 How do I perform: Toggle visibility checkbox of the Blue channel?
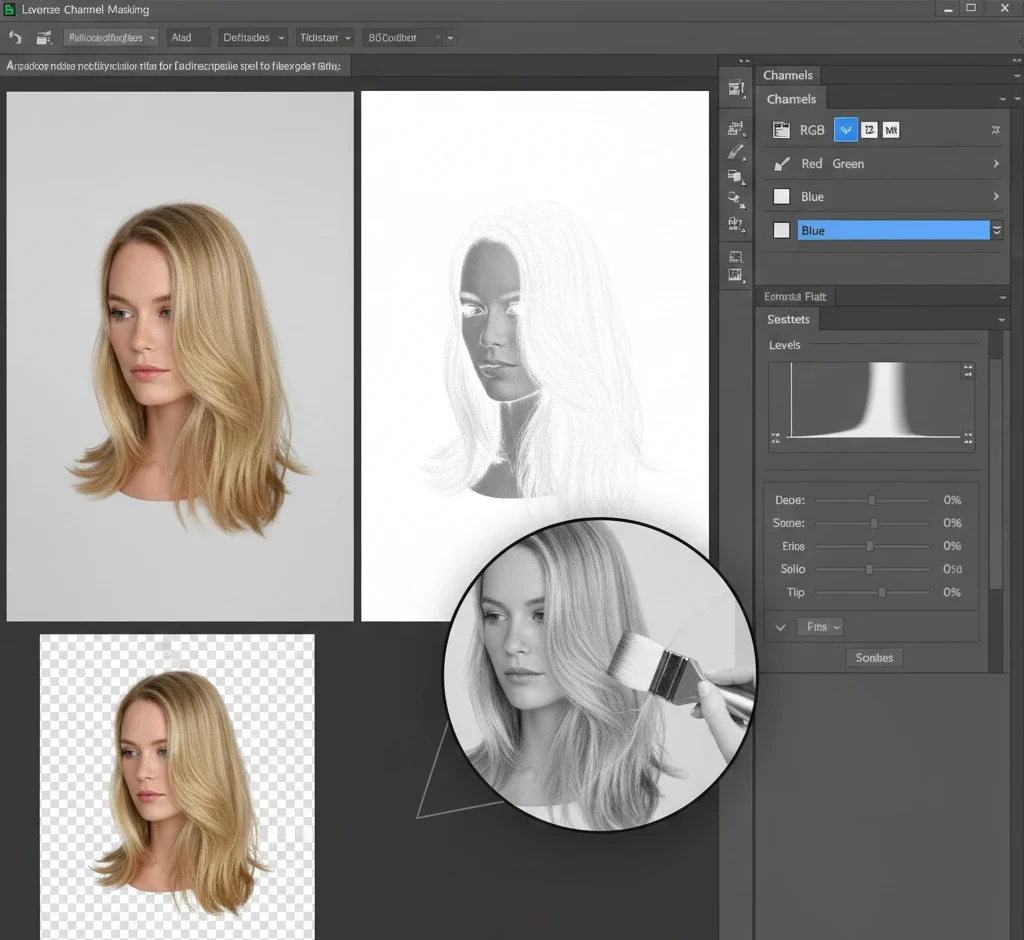click(781, 196)
